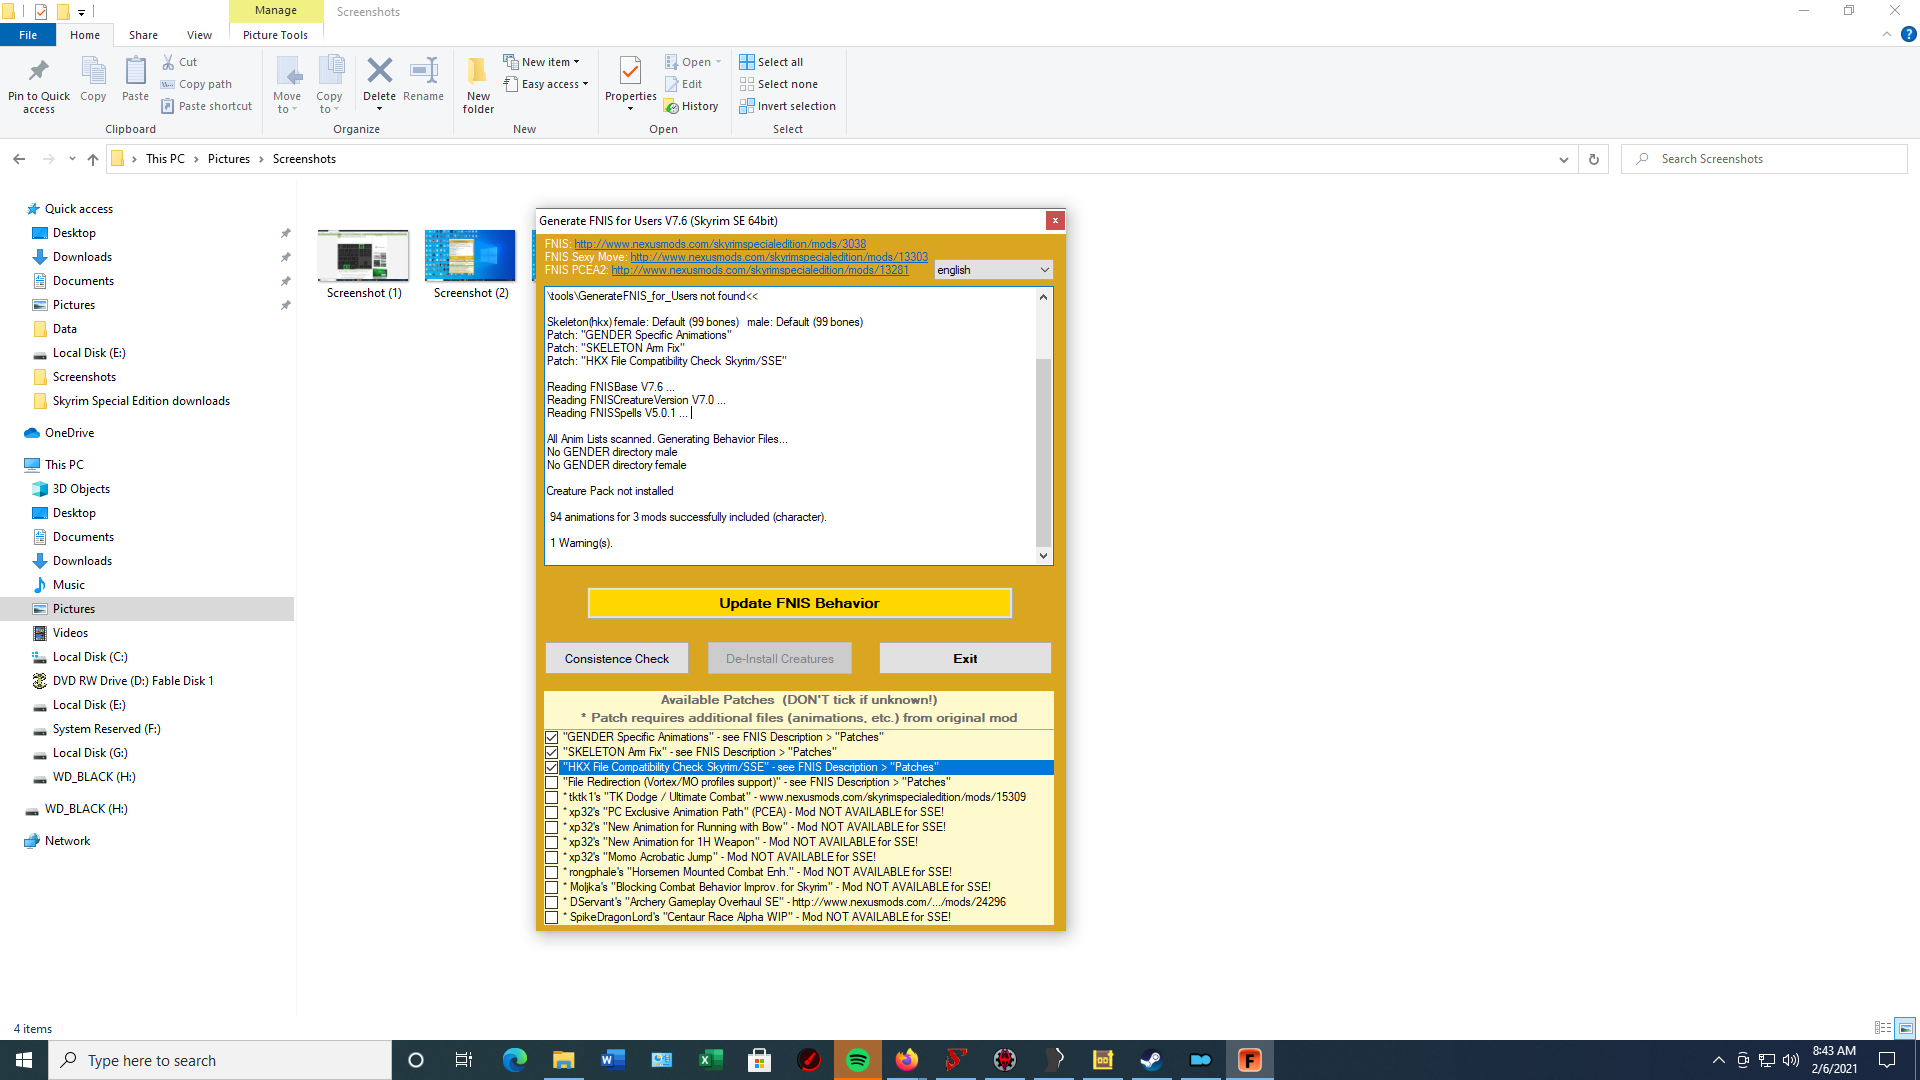Viewport: 1920px width, 1080px height.
Task: Open the FNIS Sexy Move nexusmods link
Action: (x=779, y=257)
